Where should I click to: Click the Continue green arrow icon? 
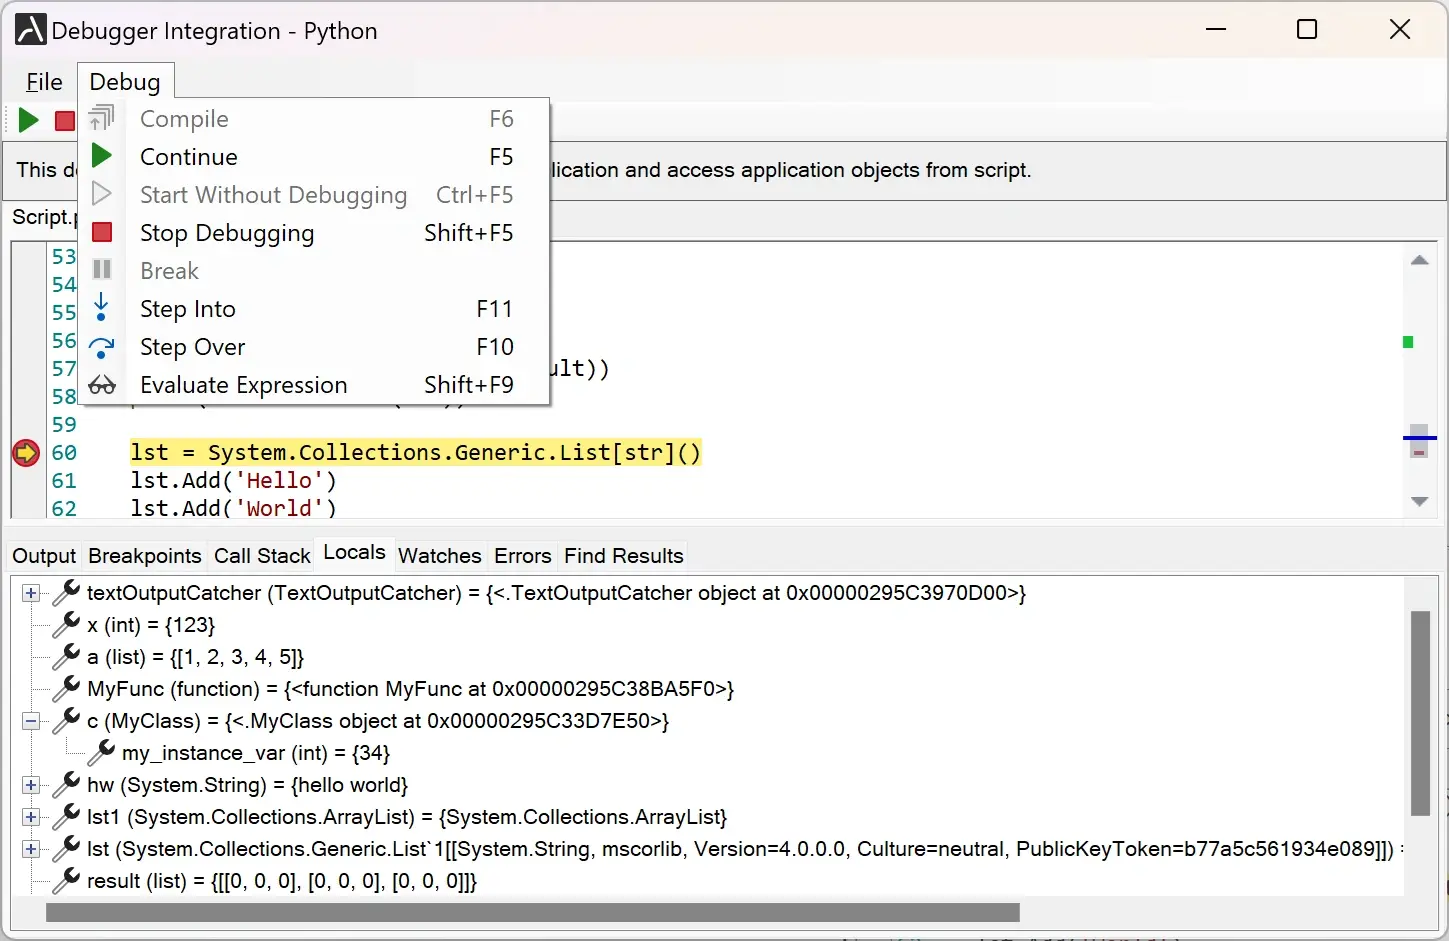tap(101, 156)
